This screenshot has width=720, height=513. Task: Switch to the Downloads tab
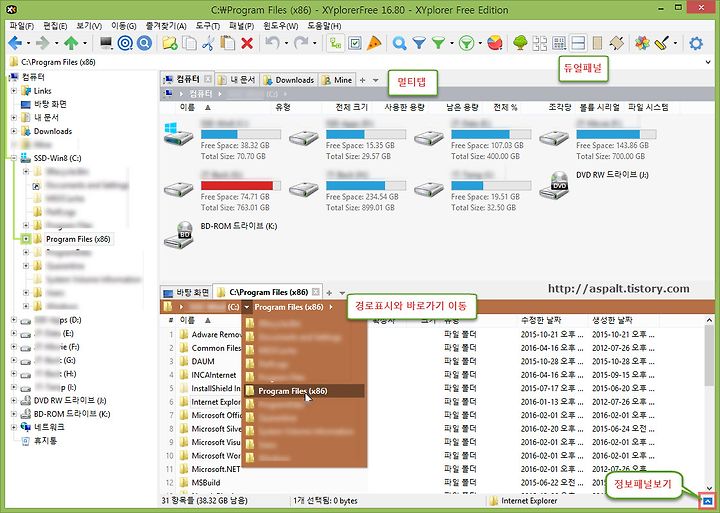coord(289,80)
